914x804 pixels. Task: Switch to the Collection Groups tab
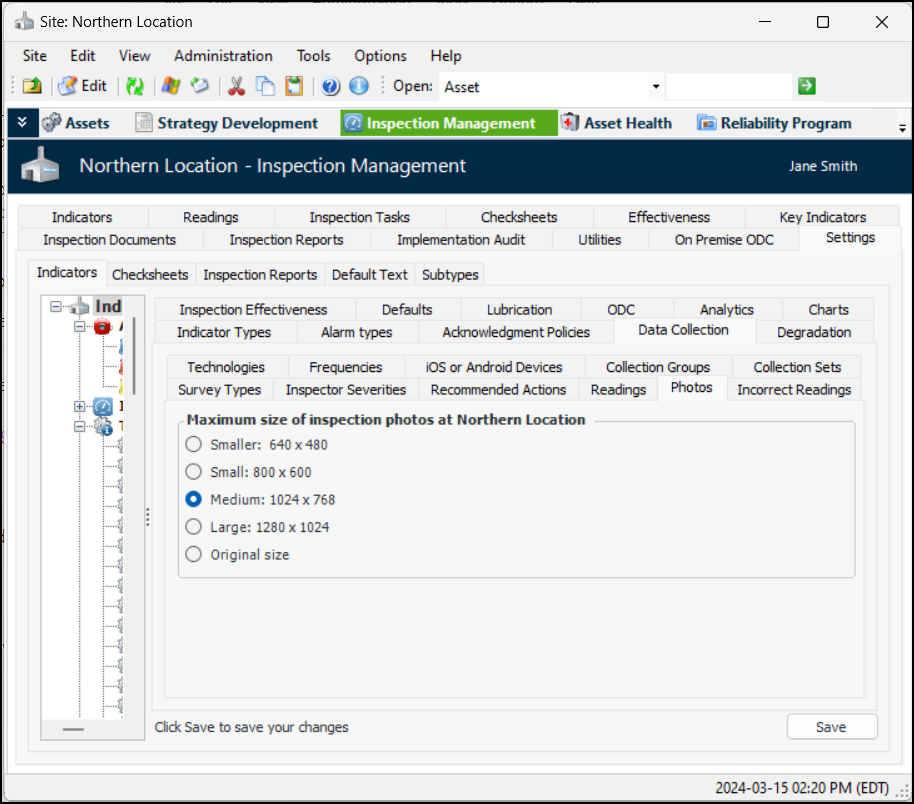click(x=657, y=367)
